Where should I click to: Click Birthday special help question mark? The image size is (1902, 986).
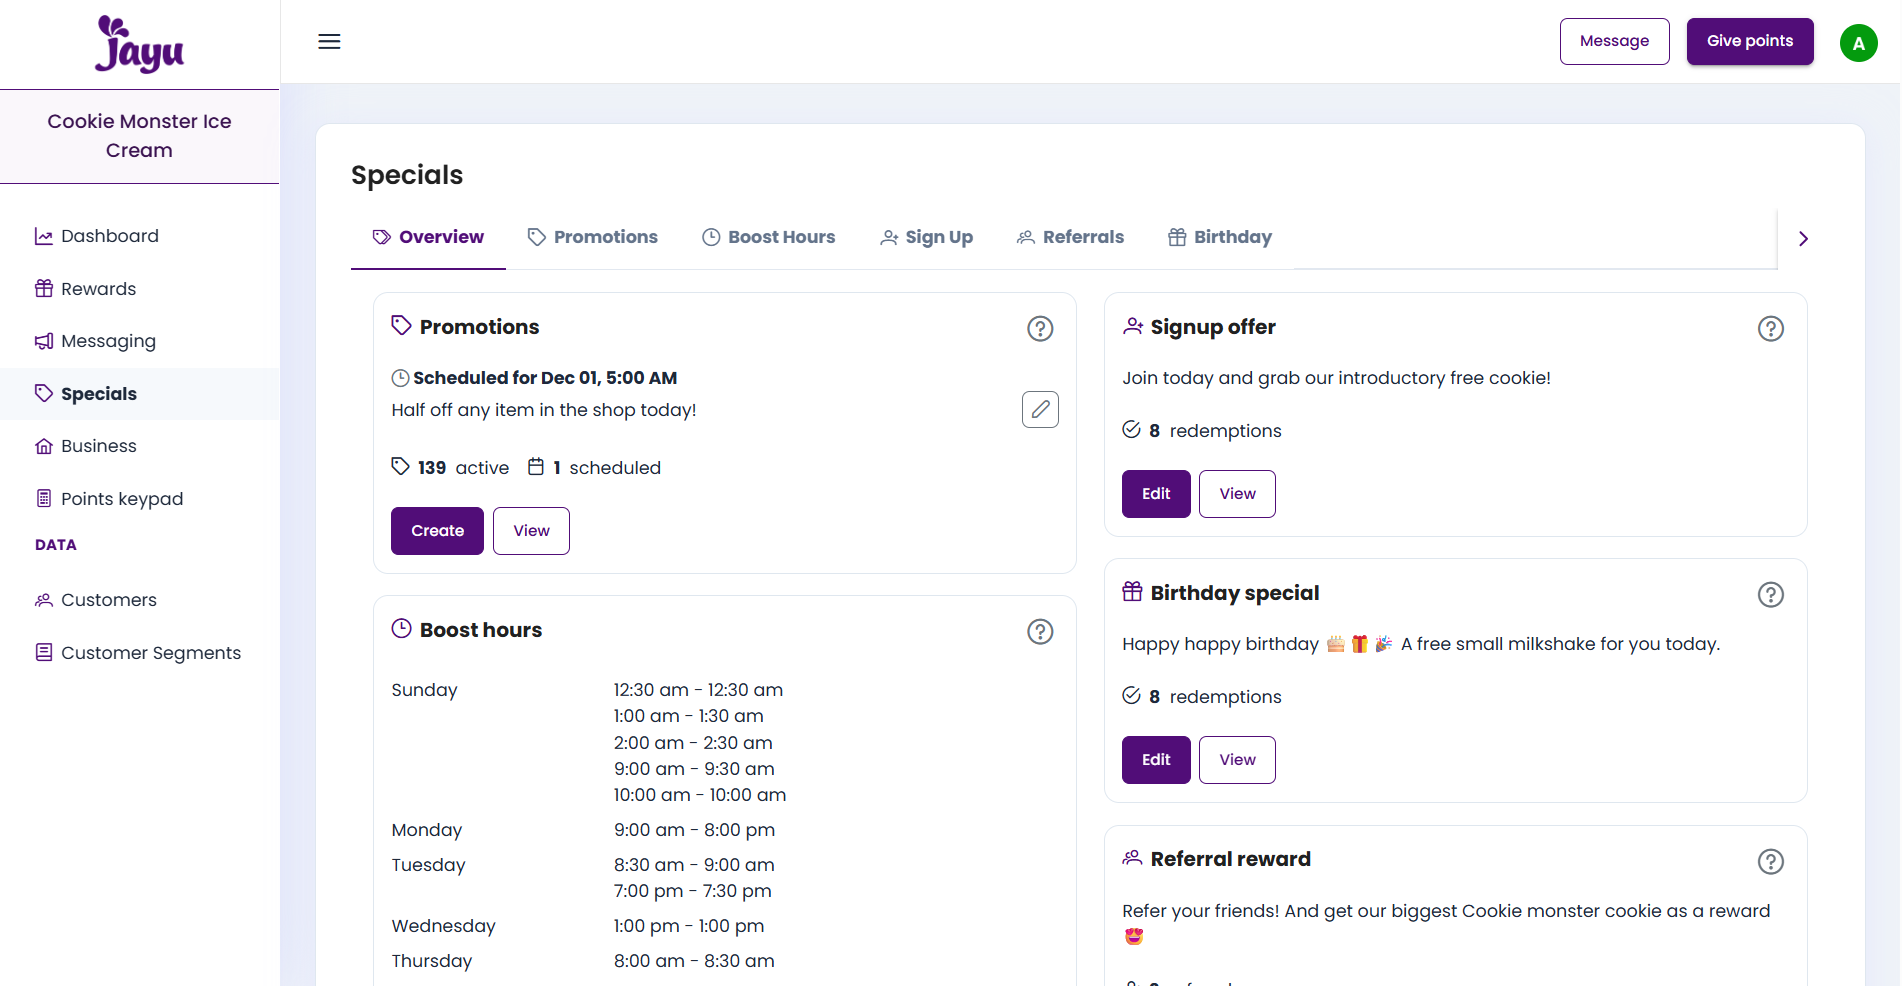pyautogui.click(x=1770, y=594)
